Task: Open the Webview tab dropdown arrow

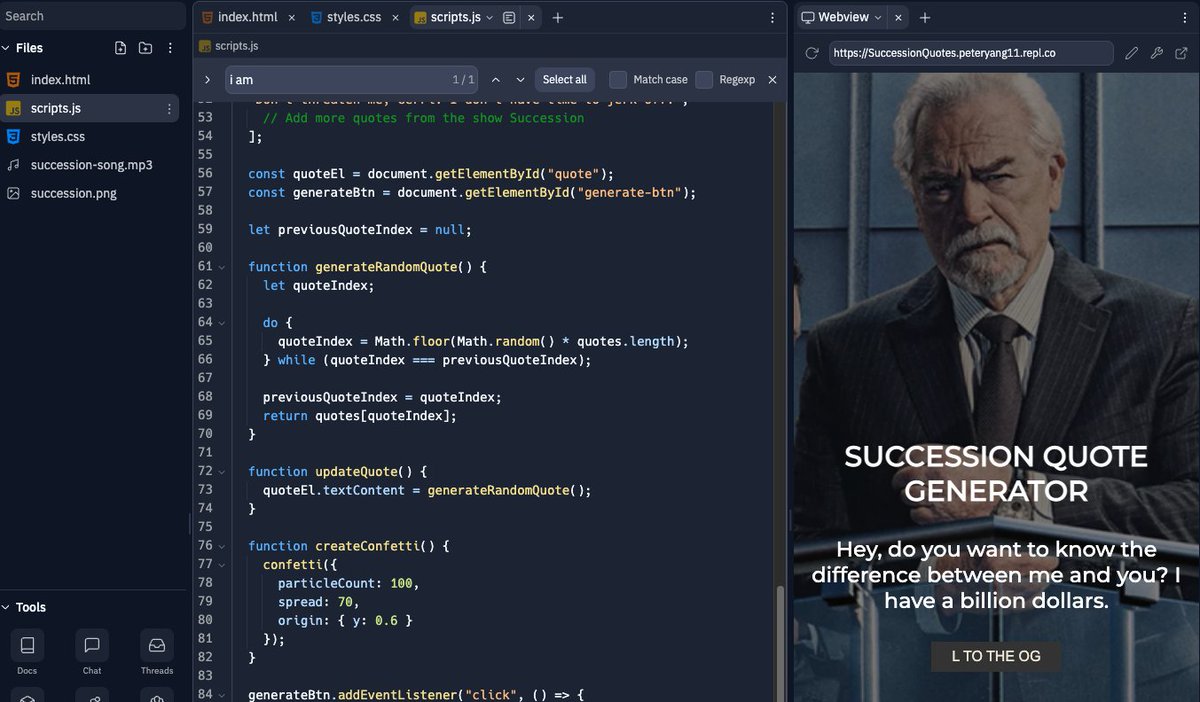Action: tap(878, 17)
